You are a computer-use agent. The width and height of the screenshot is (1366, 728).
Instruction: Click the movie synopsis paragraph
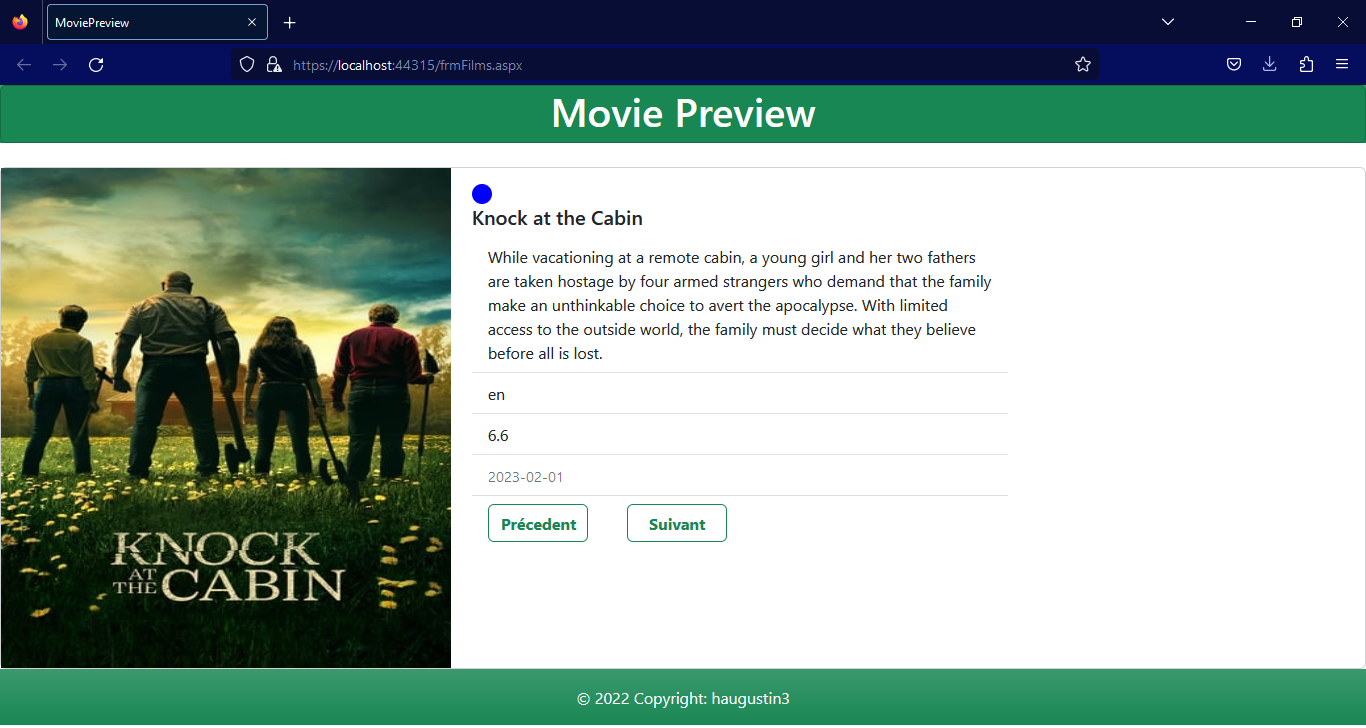point(740,306)
